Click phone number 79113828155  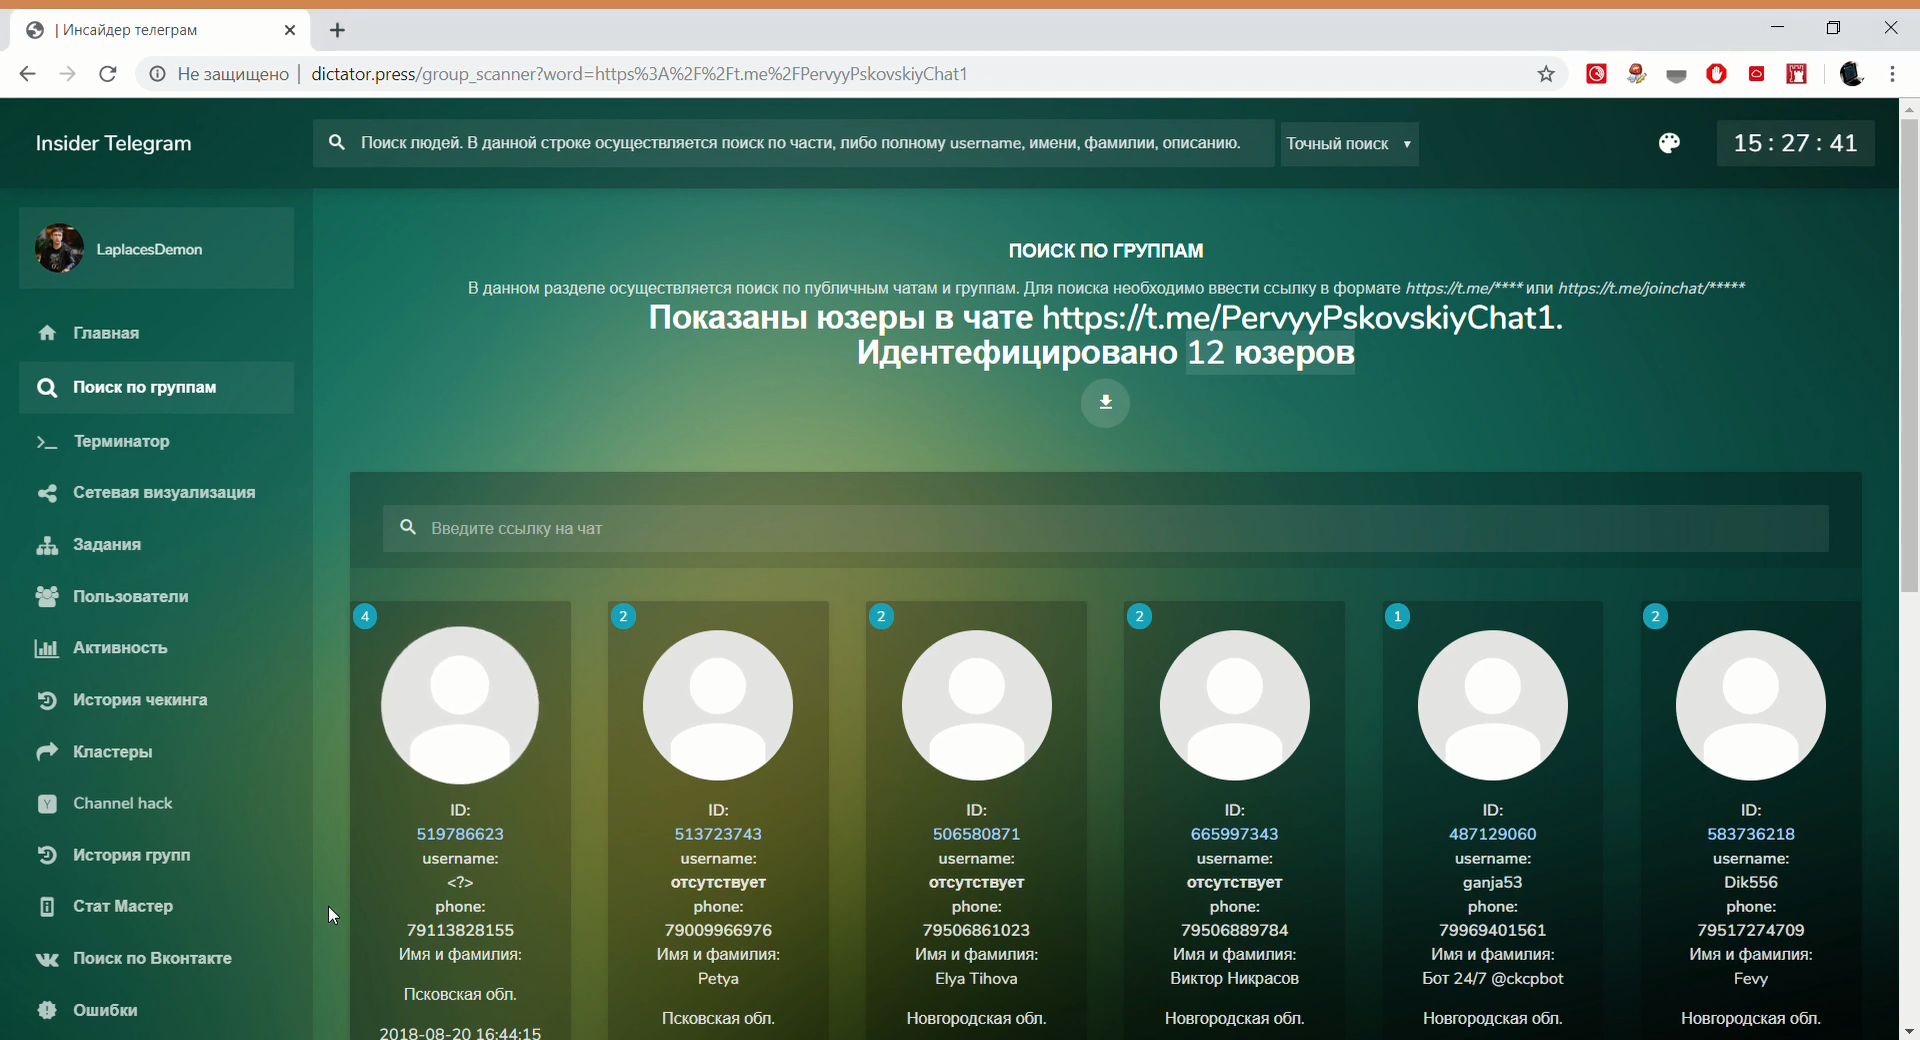(x=460, y=930)
